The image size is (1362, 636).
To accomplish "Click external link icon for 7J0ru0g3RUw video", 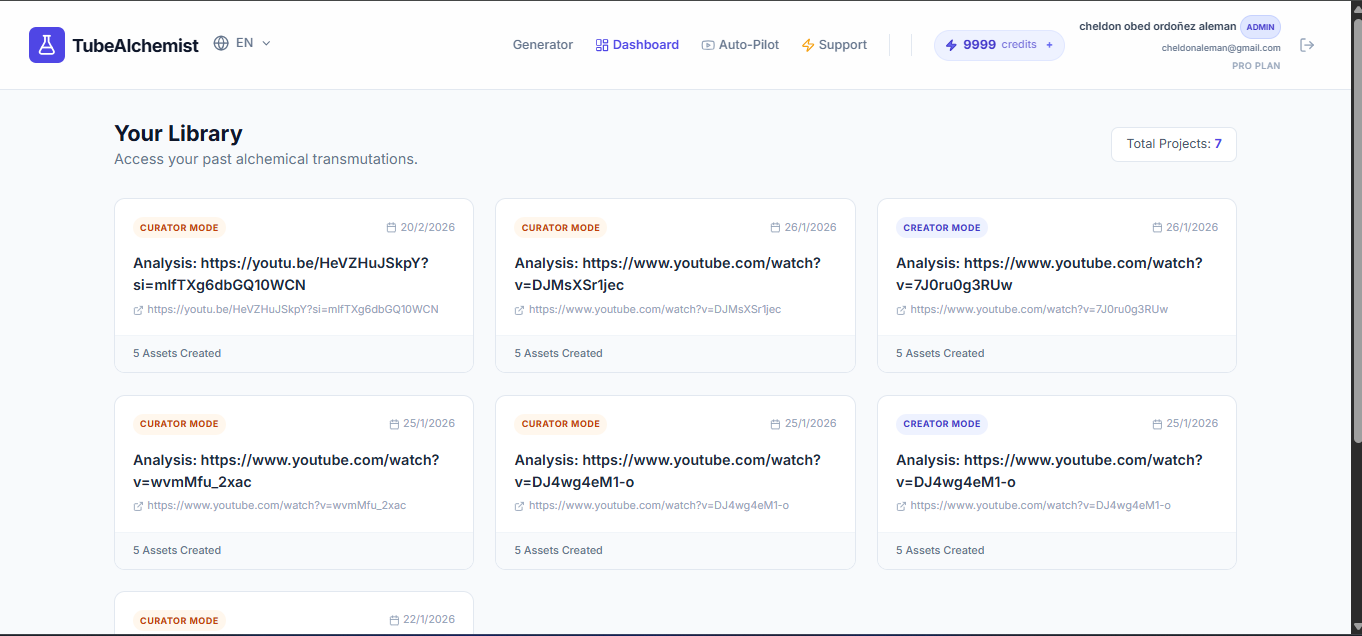I will coord(901,310).
